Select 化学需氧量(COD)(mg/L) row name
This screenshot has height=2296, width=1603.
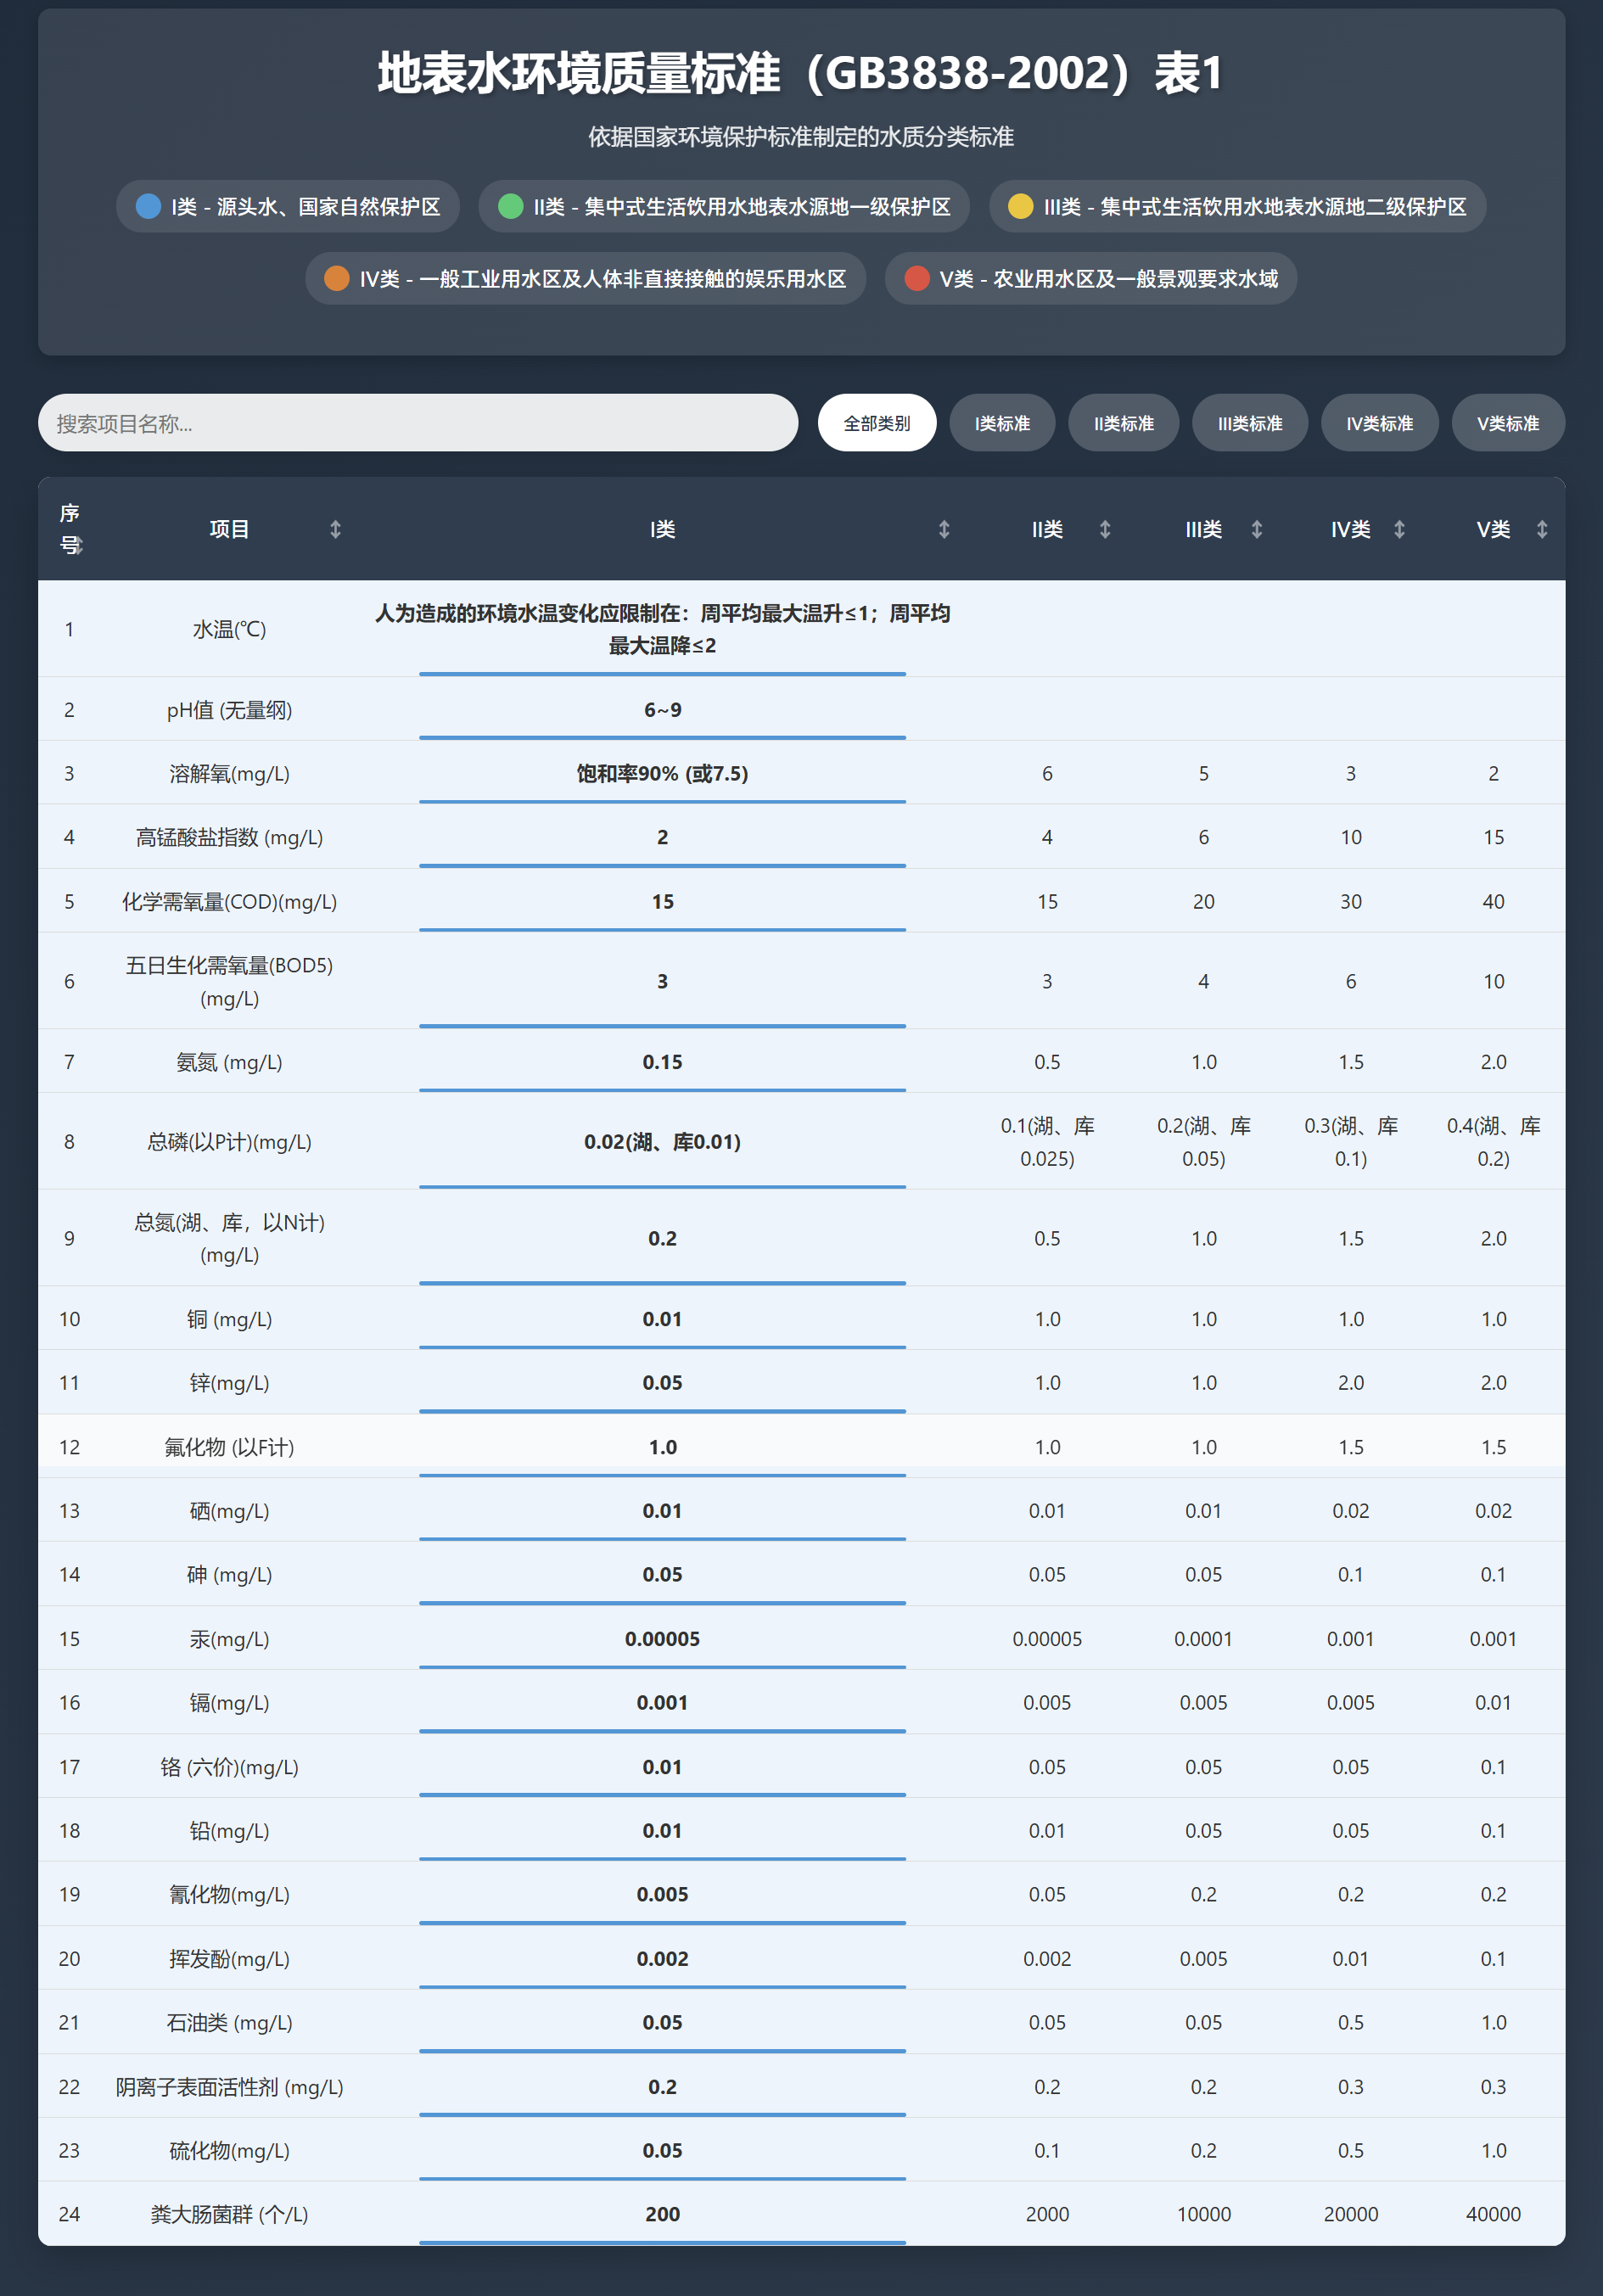click(229, 901)
